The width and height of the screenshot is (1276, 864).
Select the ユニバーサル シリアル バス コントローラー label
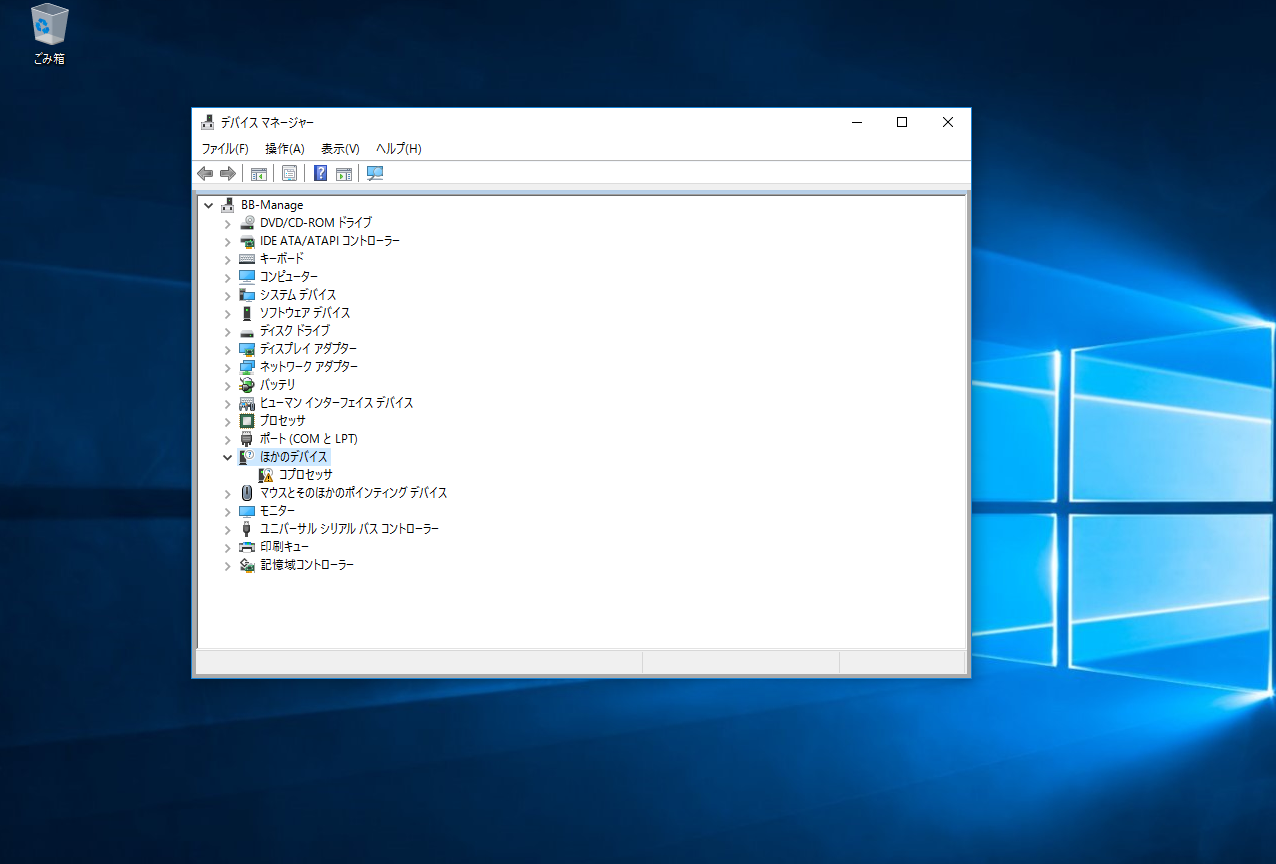click(350, 529)
